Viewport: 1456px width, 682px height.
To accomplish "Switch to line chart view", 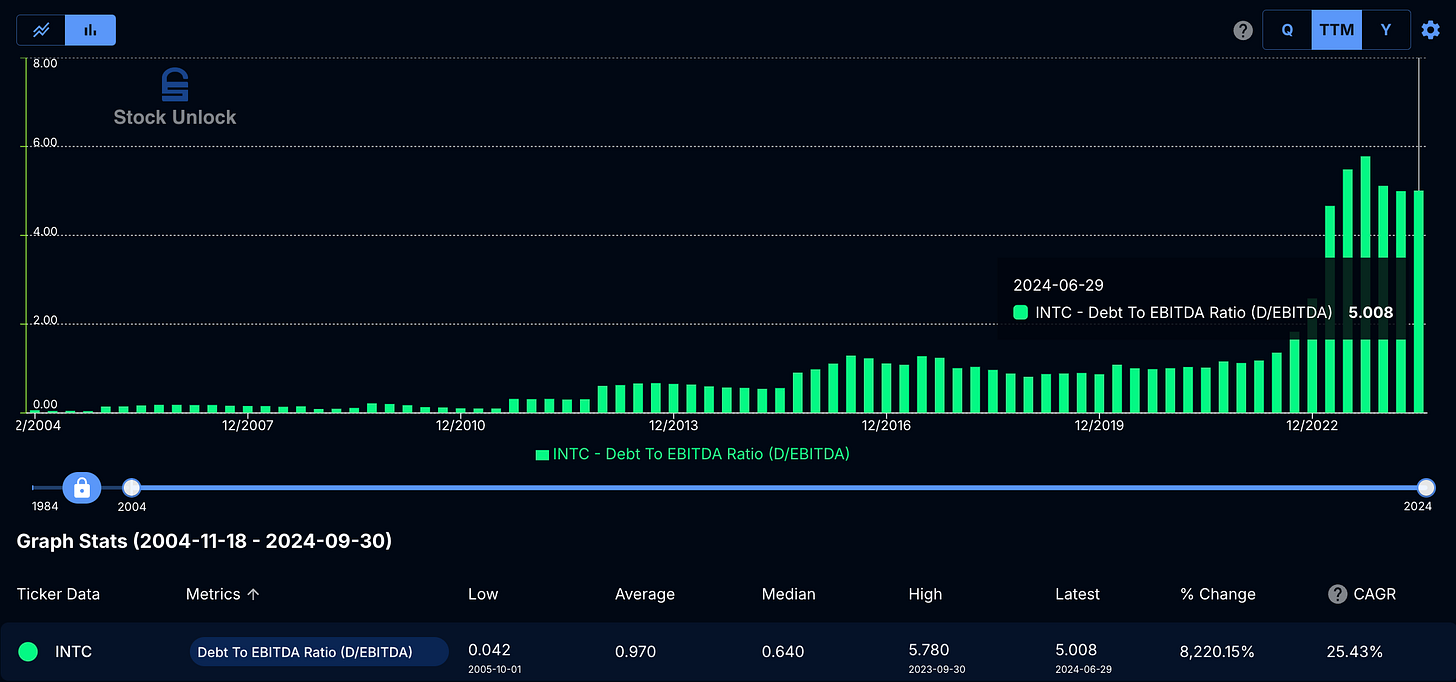I will pos(41,30).
